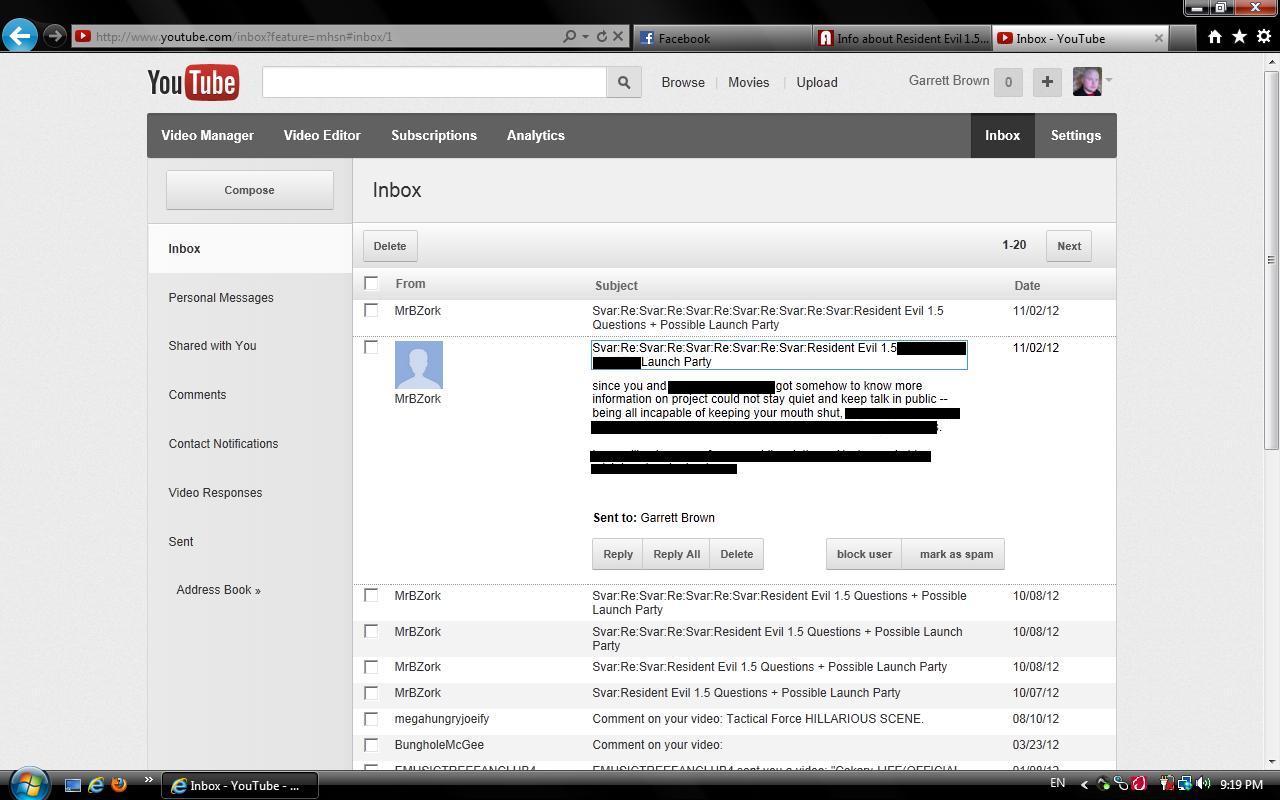Check message 'Svar:Re:Svar:Re:Svar:Resident Evil 1.5 Questions'
Image resolution: width=1280 pixels, height=800 pixels.
coord(371,631)
